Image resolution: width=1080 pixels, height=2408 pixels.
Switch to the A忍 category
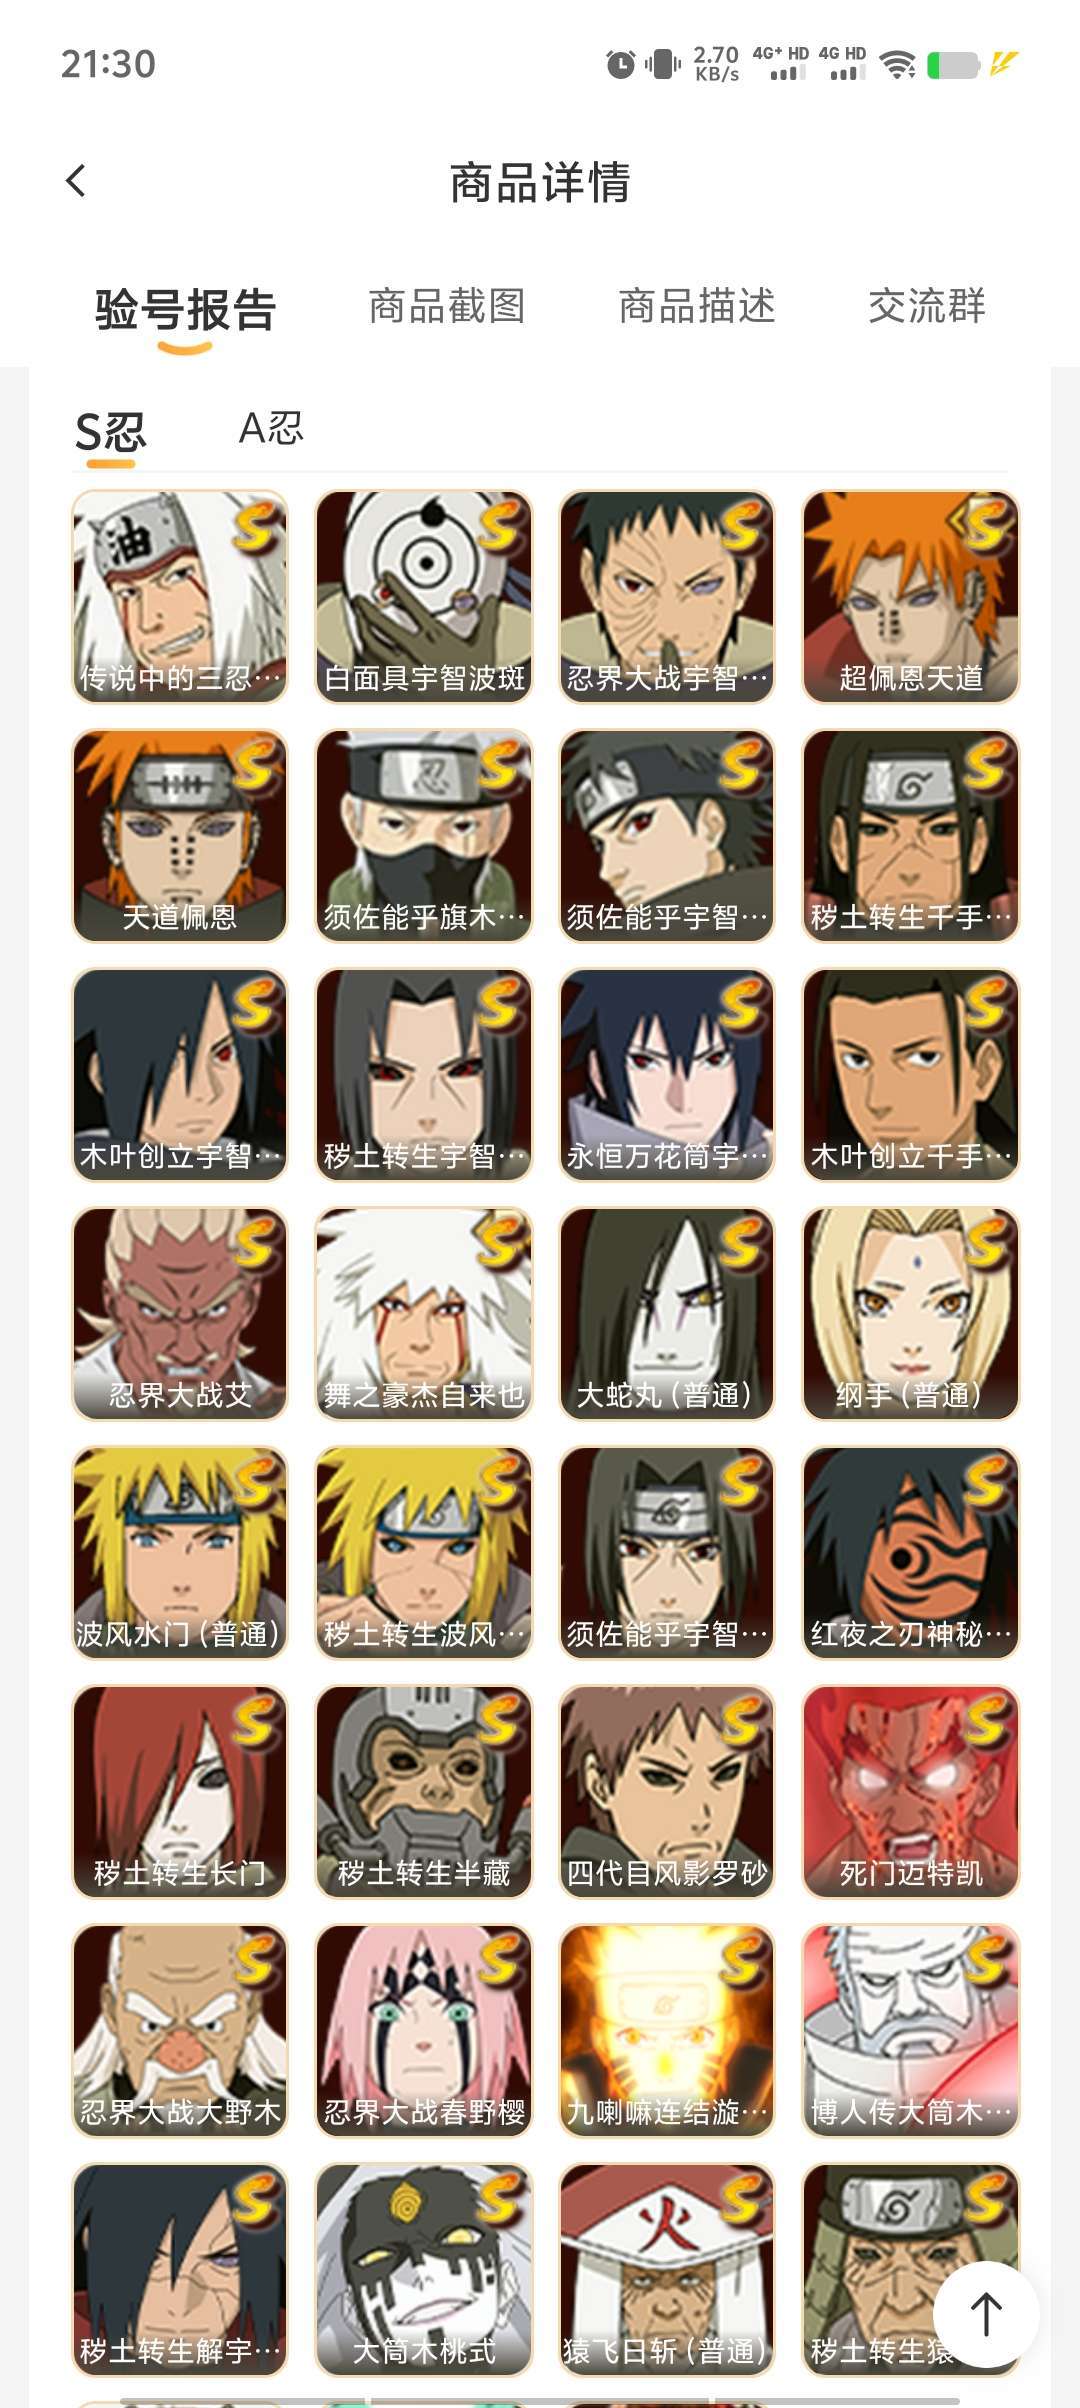(270, 428)
